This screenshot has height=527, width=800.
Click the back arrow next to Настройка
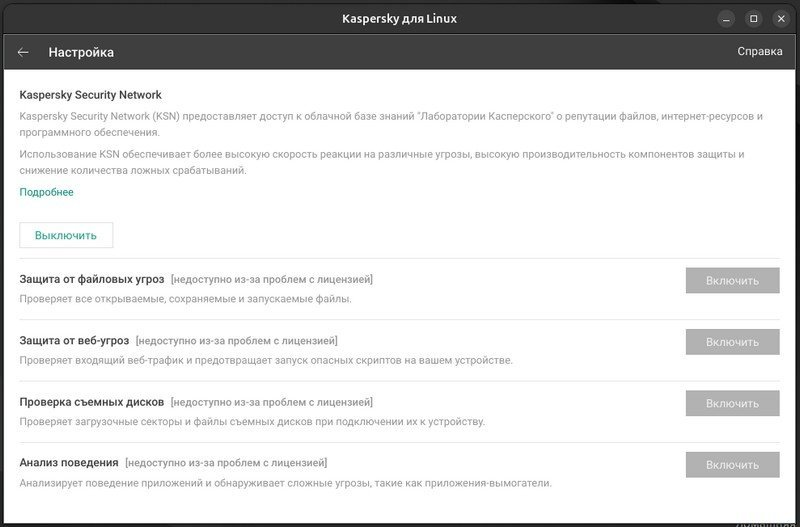tap(23, 52)
